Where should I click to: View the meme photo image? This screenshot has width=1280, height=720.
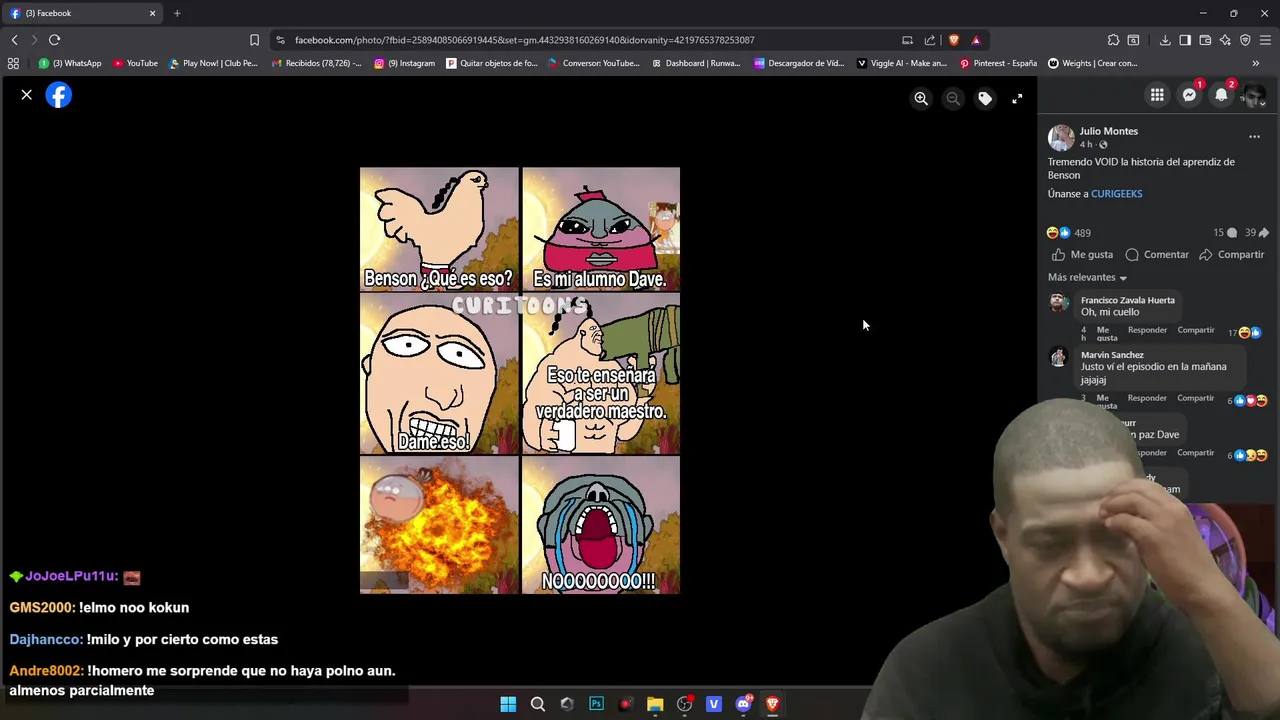[x=520, y=380]
